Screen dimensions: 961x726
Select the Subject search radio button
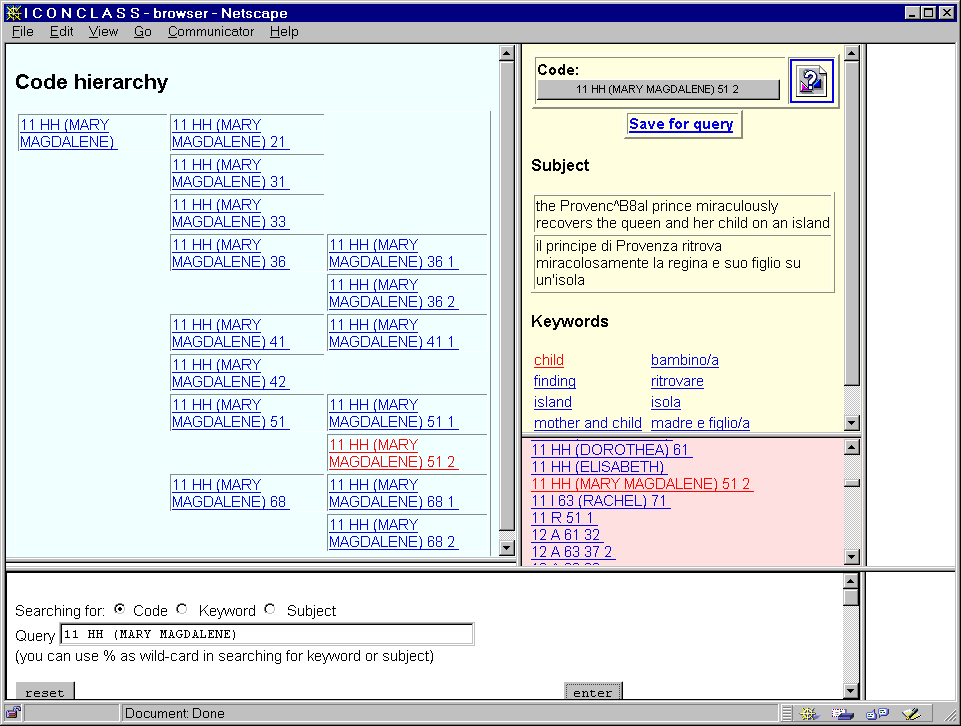(x=269, y=609)
